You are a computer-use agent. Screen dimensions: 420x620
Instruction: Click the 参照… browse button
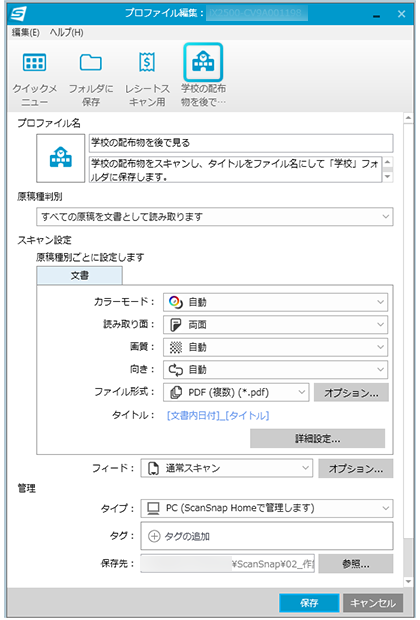point(356,563)
